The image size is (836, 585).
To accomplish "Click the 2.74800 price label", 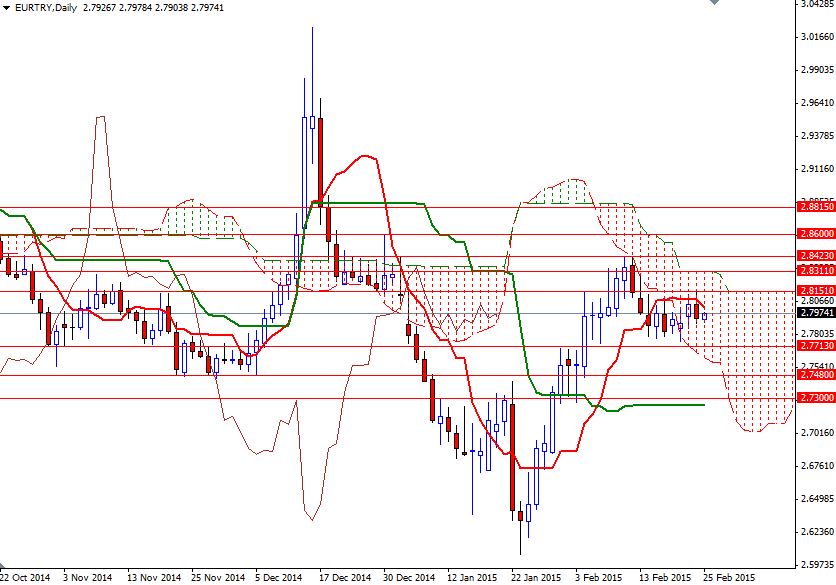I will pyautogui.click(x=813, y=375).
